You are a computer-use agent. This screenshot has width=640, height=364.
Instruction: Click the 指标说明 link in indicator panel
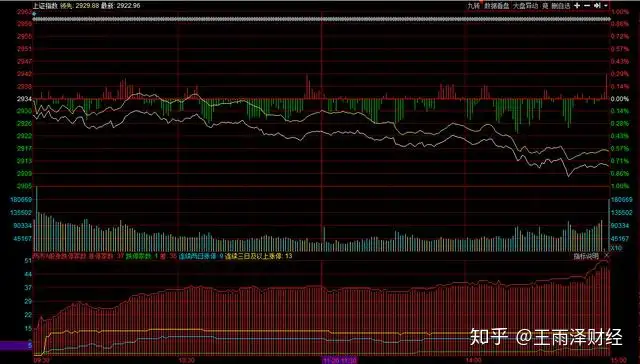pyautogui.click(x=586, y=256)
